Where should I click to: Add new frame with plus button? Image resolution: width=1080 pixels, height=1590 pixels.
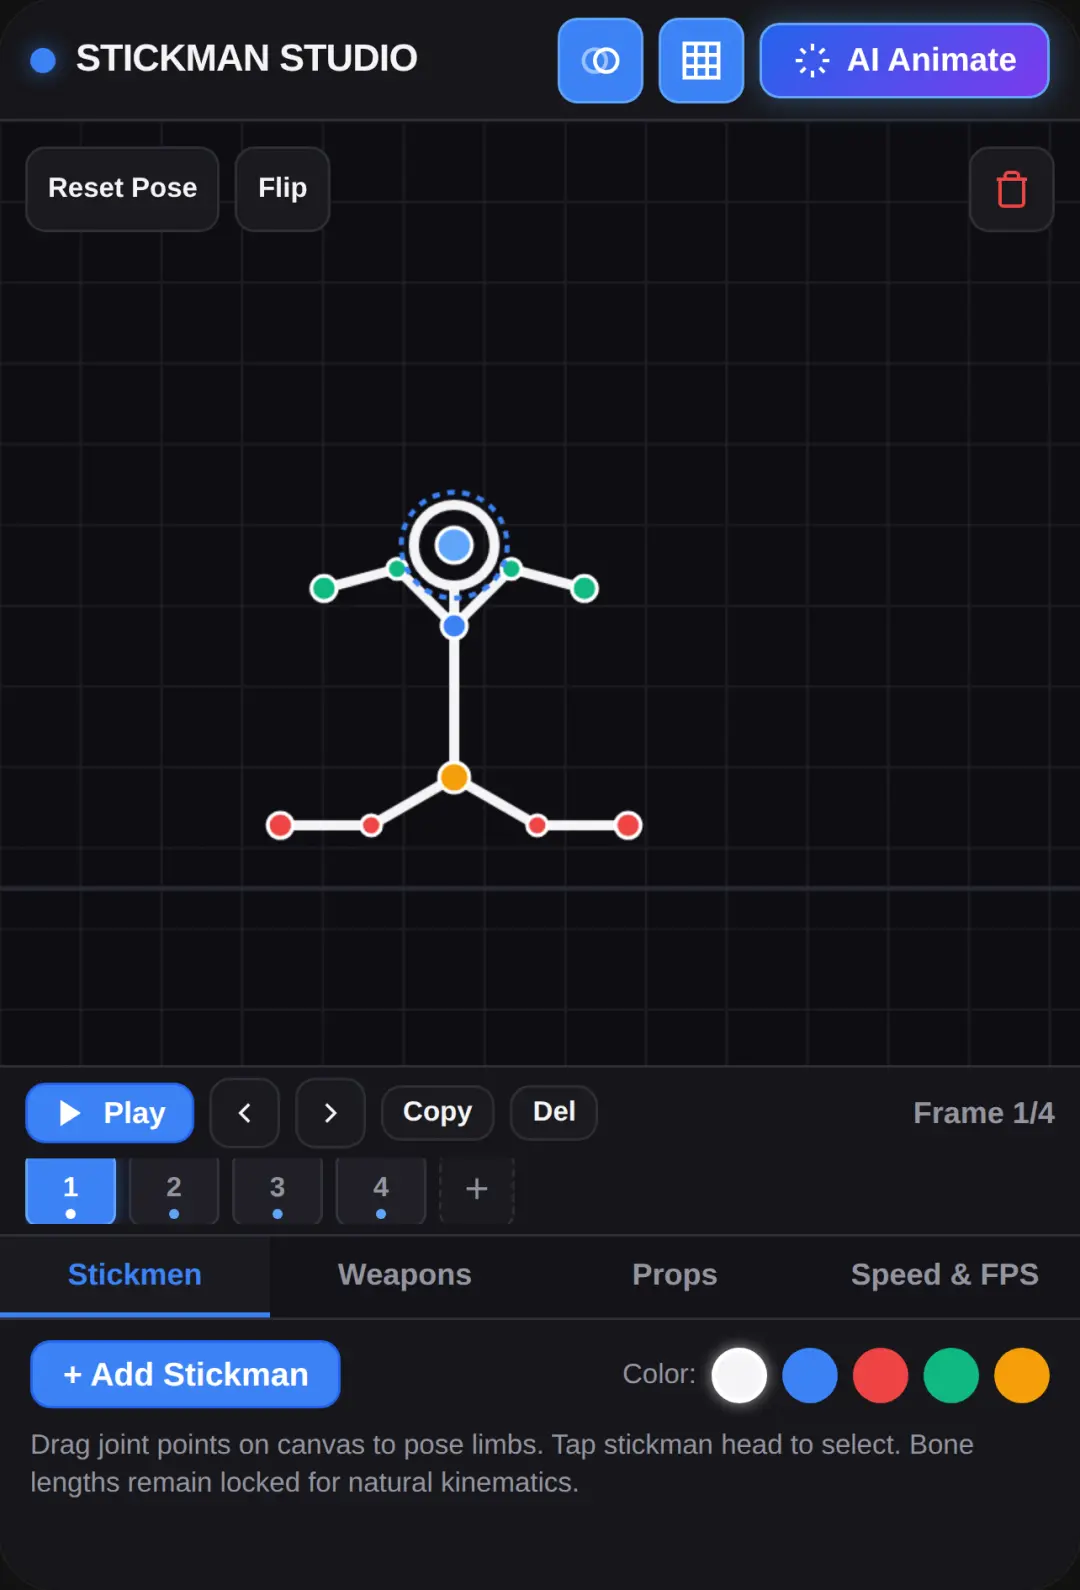(477, 1191)
